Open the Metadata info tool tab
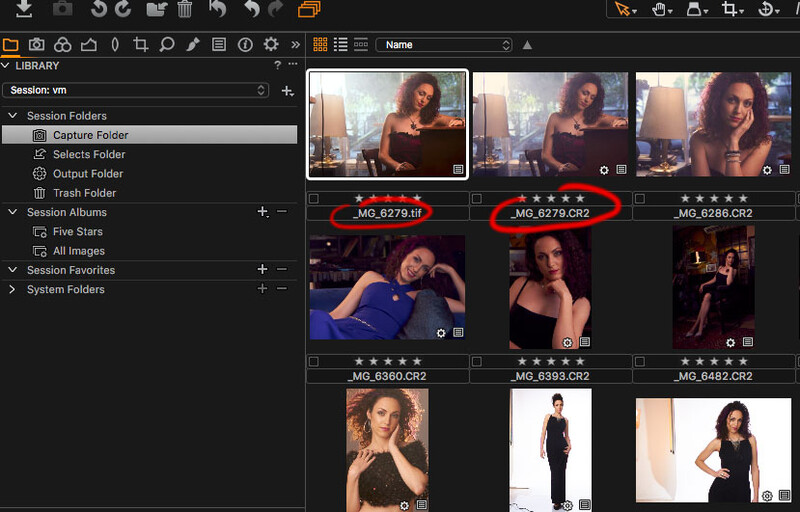Viewport: 800px width, 512px height. pos(245,45)
